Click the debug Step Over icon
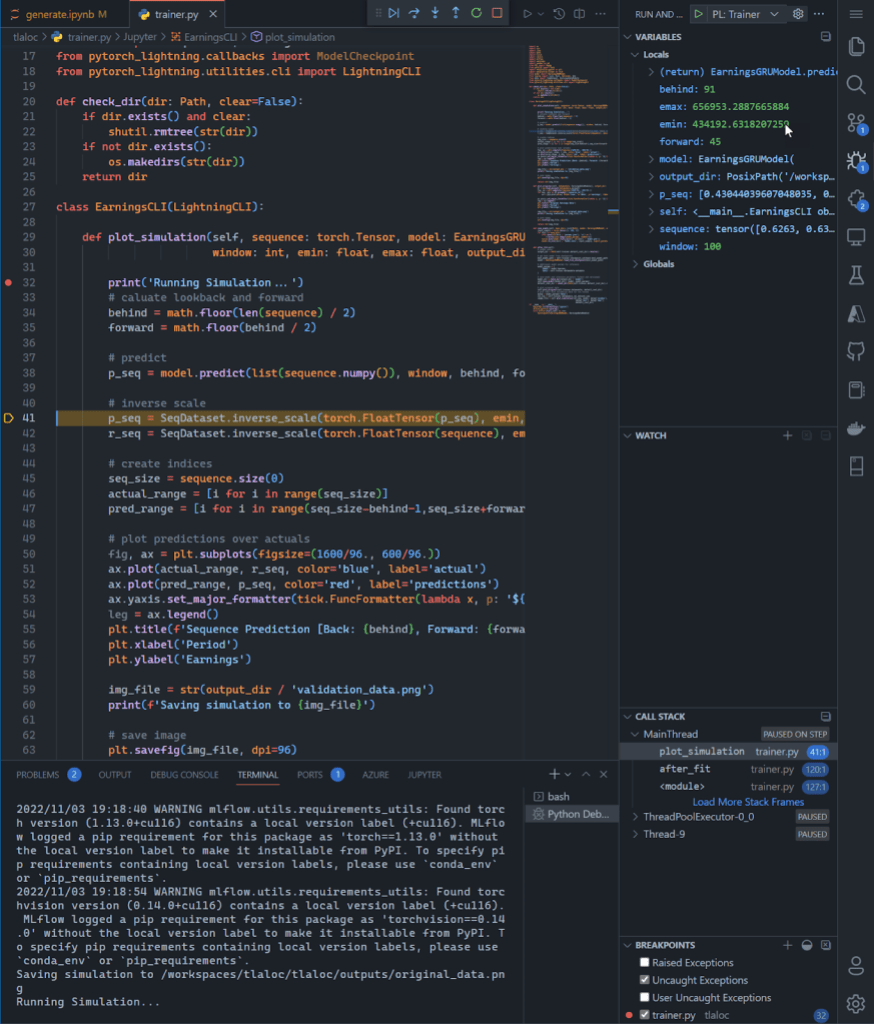Image resolution: width=874 pixels, height=1024 pixels. pos(414,13)
